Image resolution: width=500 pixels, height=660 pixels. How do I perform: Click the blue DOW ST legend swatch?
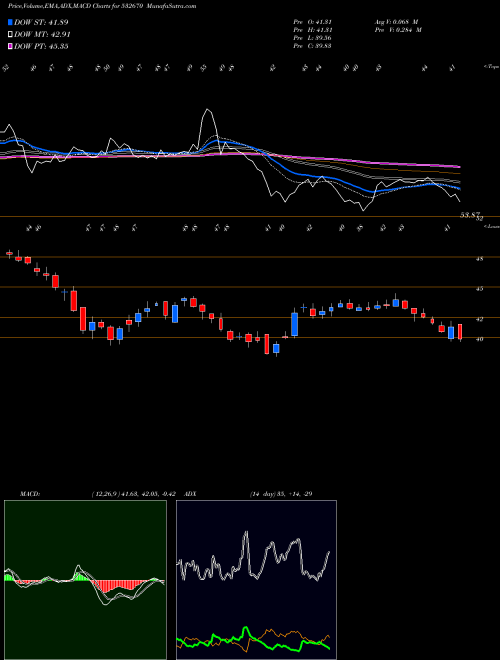coord(11,22)
